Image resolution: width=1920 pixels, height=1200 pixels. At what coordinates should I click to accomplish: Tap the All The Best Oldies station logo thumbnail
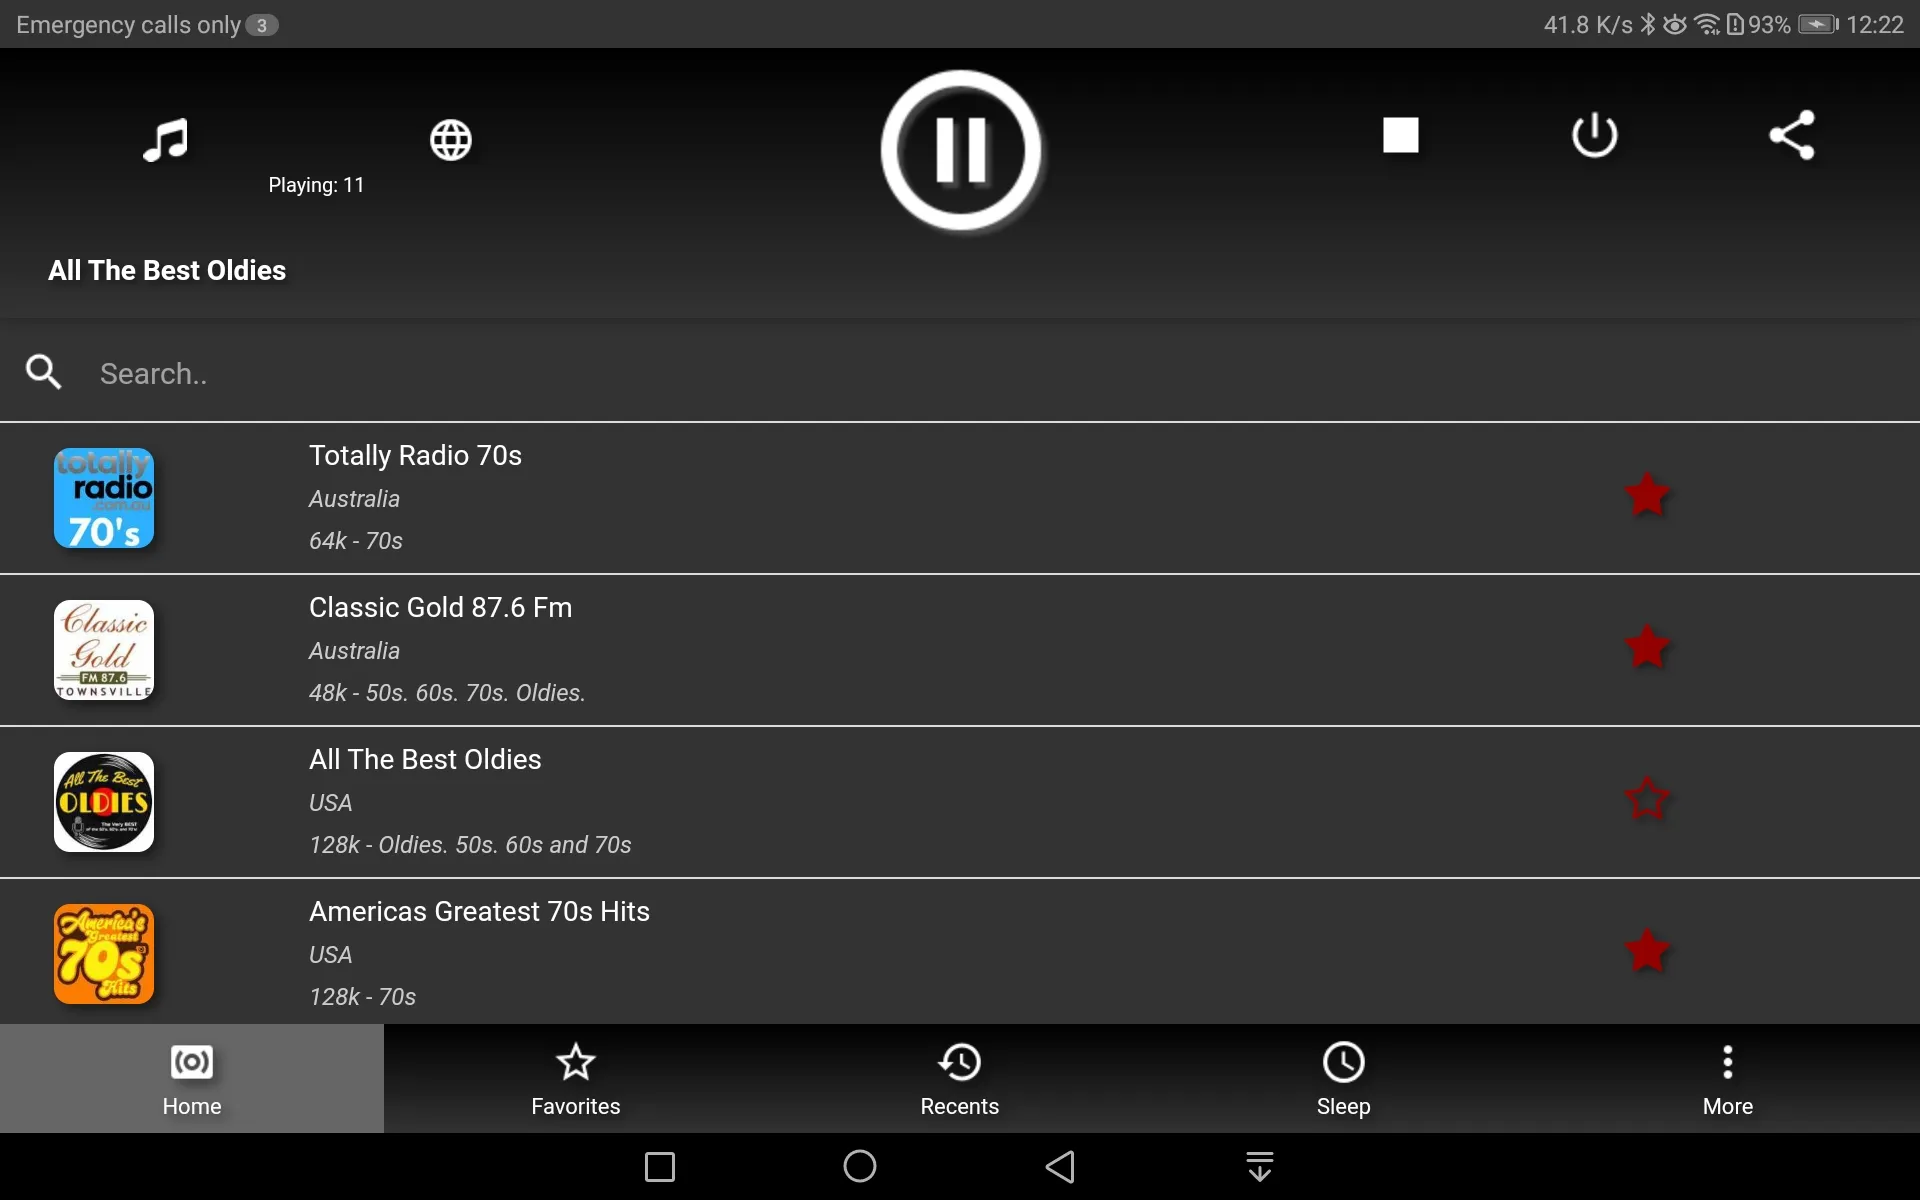[104, 802]
